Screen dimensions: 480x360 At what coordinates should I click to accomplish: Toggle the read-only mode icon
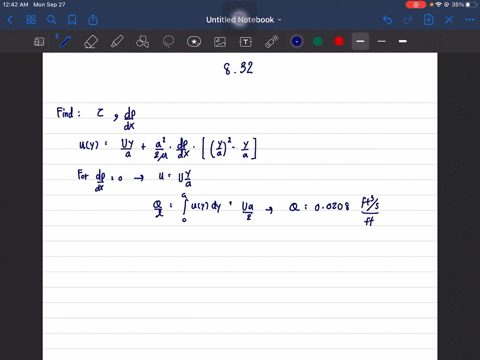point(39,42)
